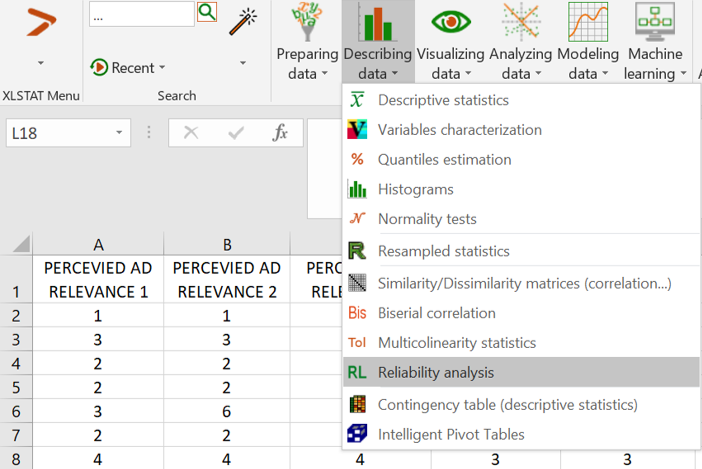Select row 4 header
This screenshot has width=702, height=469.
[x=16, y=363]
